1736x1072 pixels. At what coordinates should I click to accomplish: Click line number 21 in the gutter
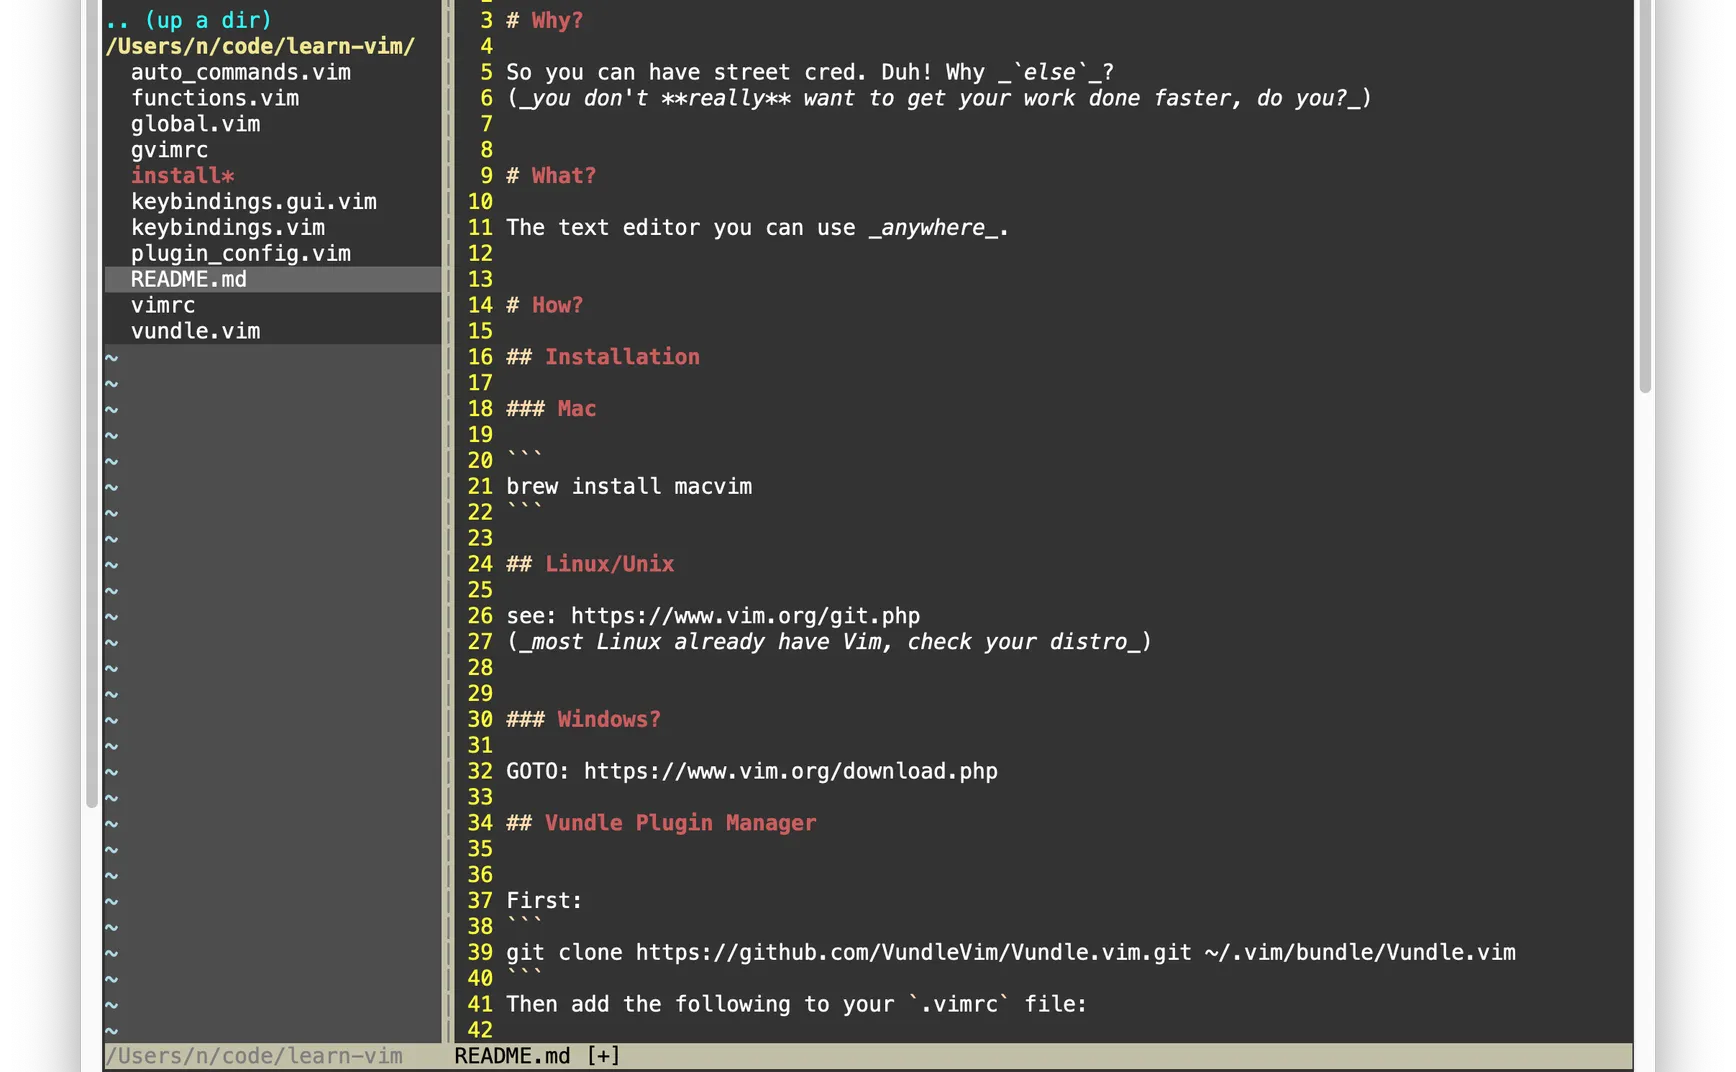pyautogui.click(x=480, y=487)
